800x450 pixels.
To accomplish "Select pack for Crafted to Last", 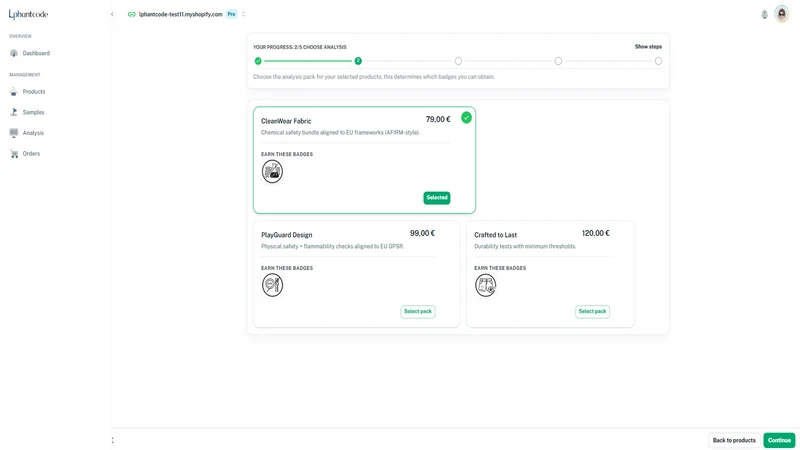I will 592,311.
